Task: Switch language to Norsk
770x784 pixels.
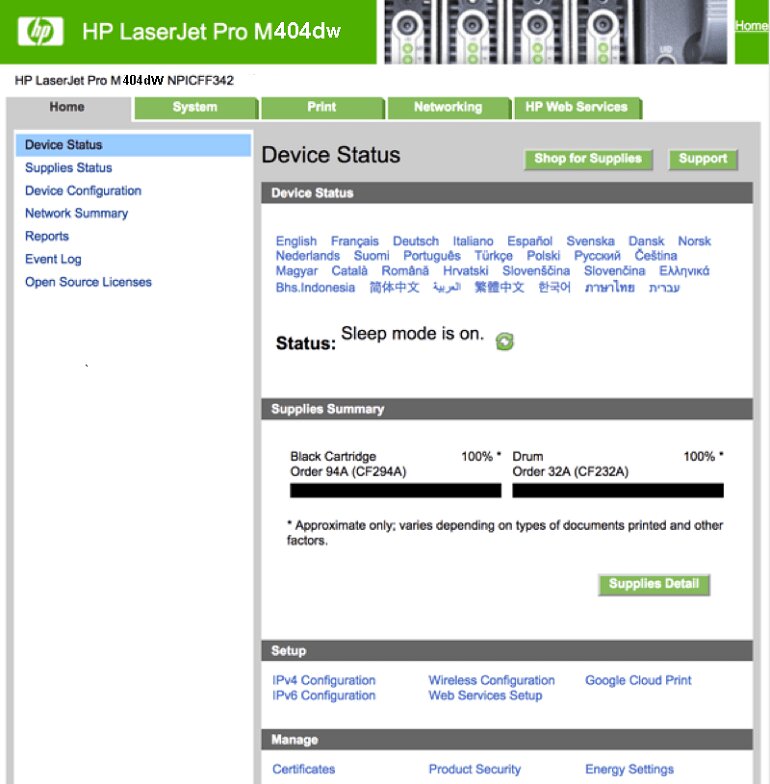Action: tap(694, 241)
